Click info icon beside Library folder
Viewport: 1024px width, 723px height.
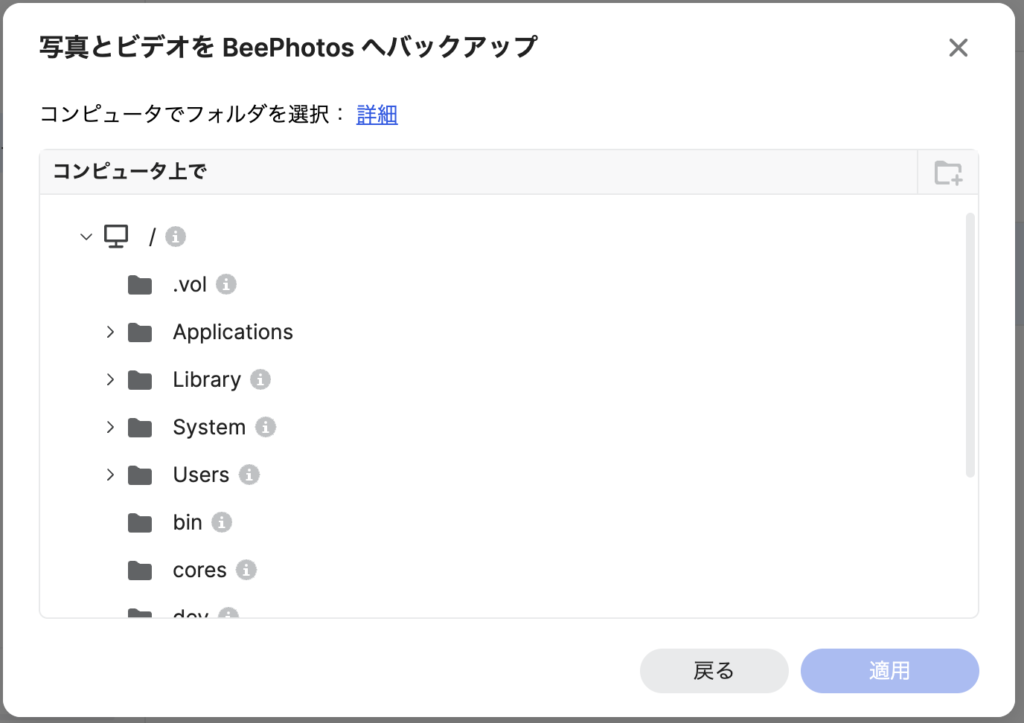(x=260, y=379)
